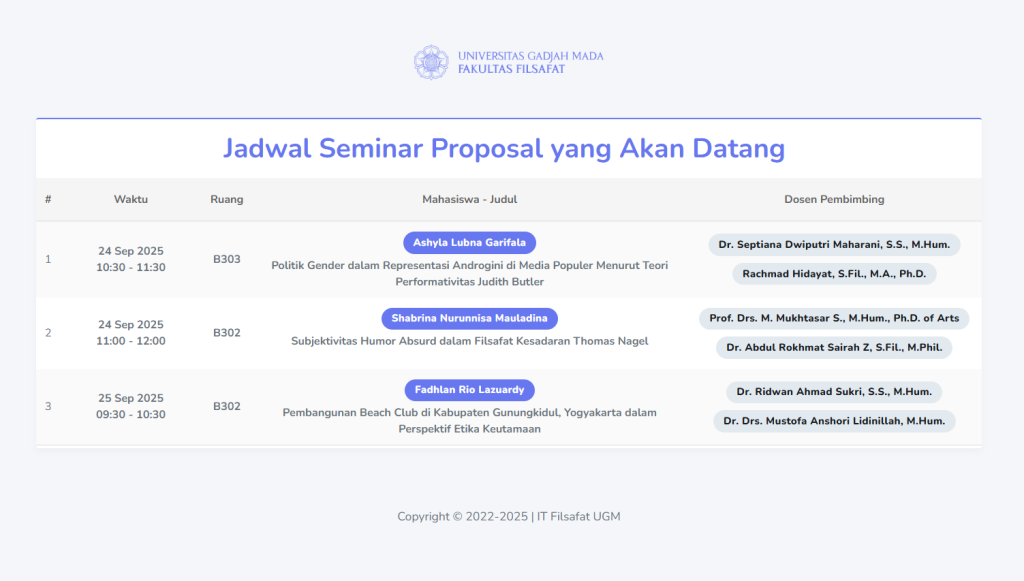Click Dr. Ridwan Ahmad Sukri's badge

[834, 391]
